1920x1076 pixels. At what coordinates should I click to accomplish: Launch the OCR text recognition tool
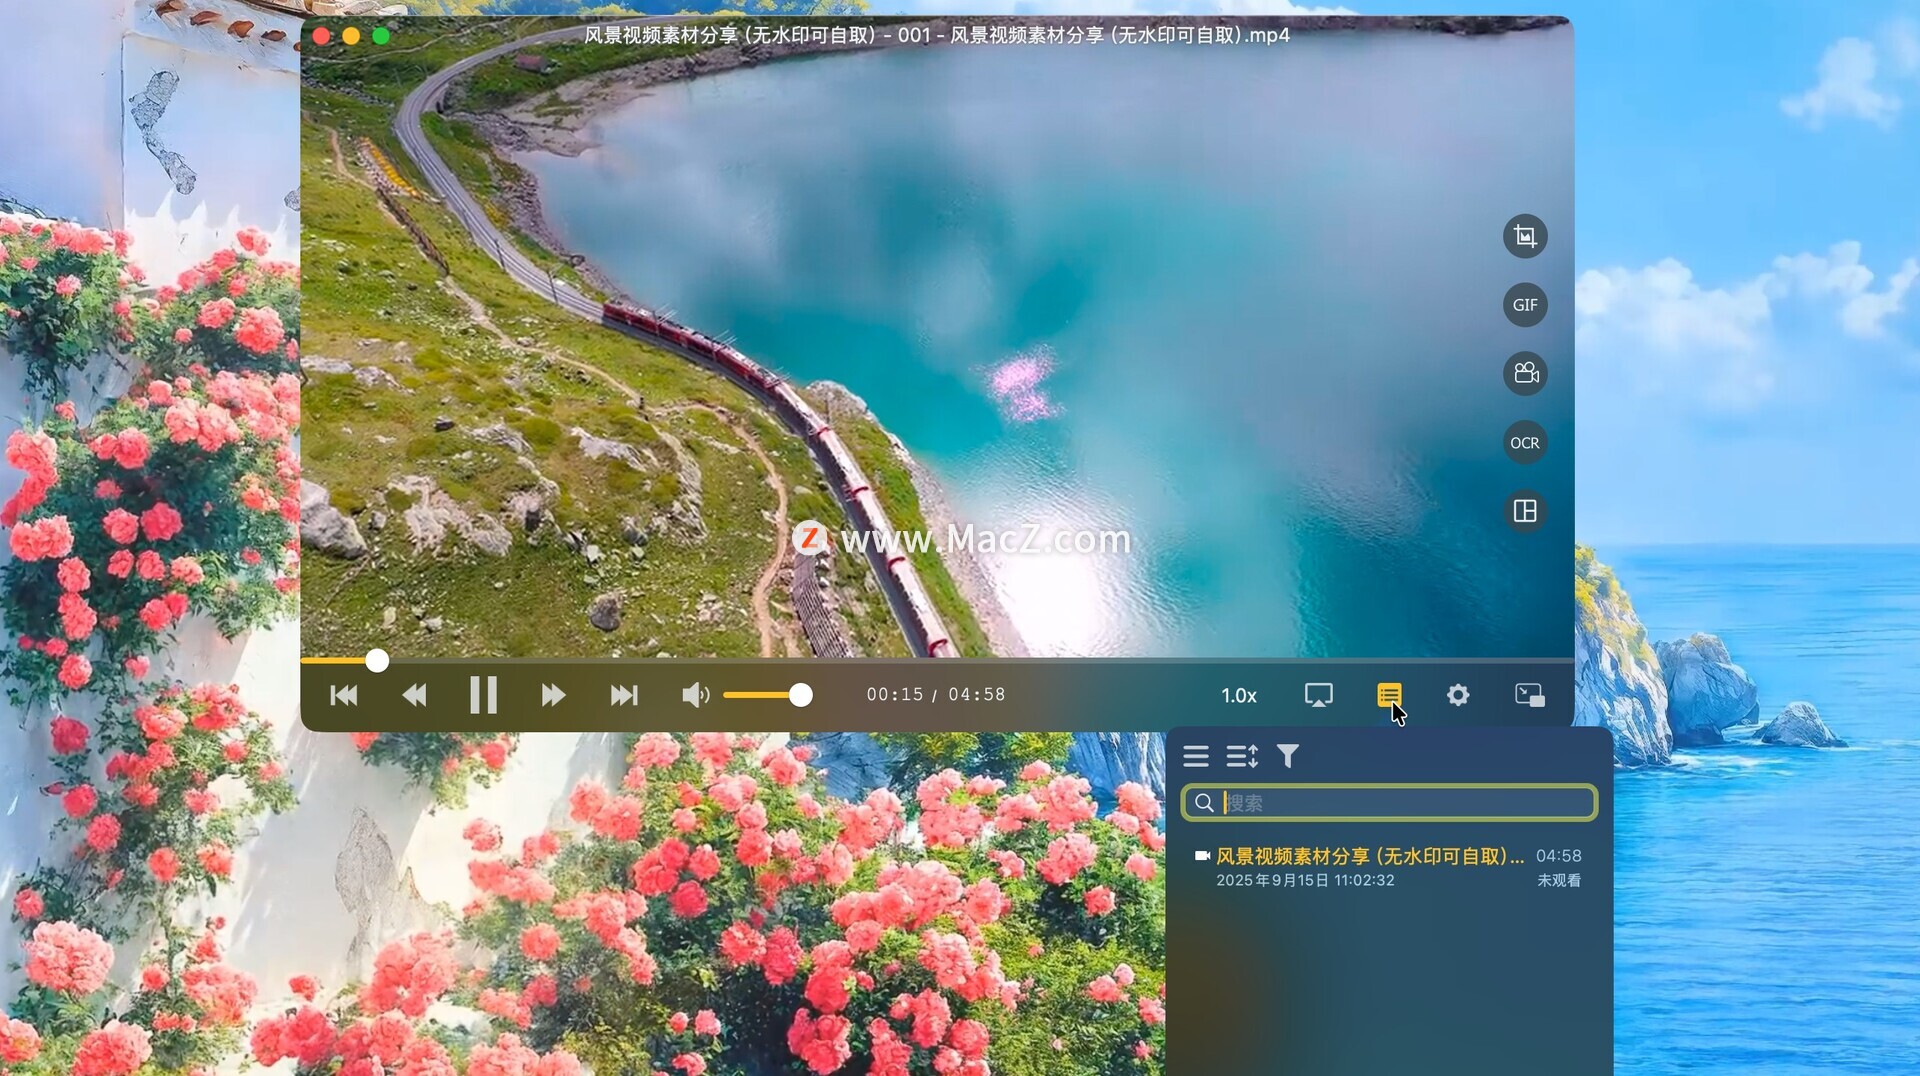[1524, 443]
